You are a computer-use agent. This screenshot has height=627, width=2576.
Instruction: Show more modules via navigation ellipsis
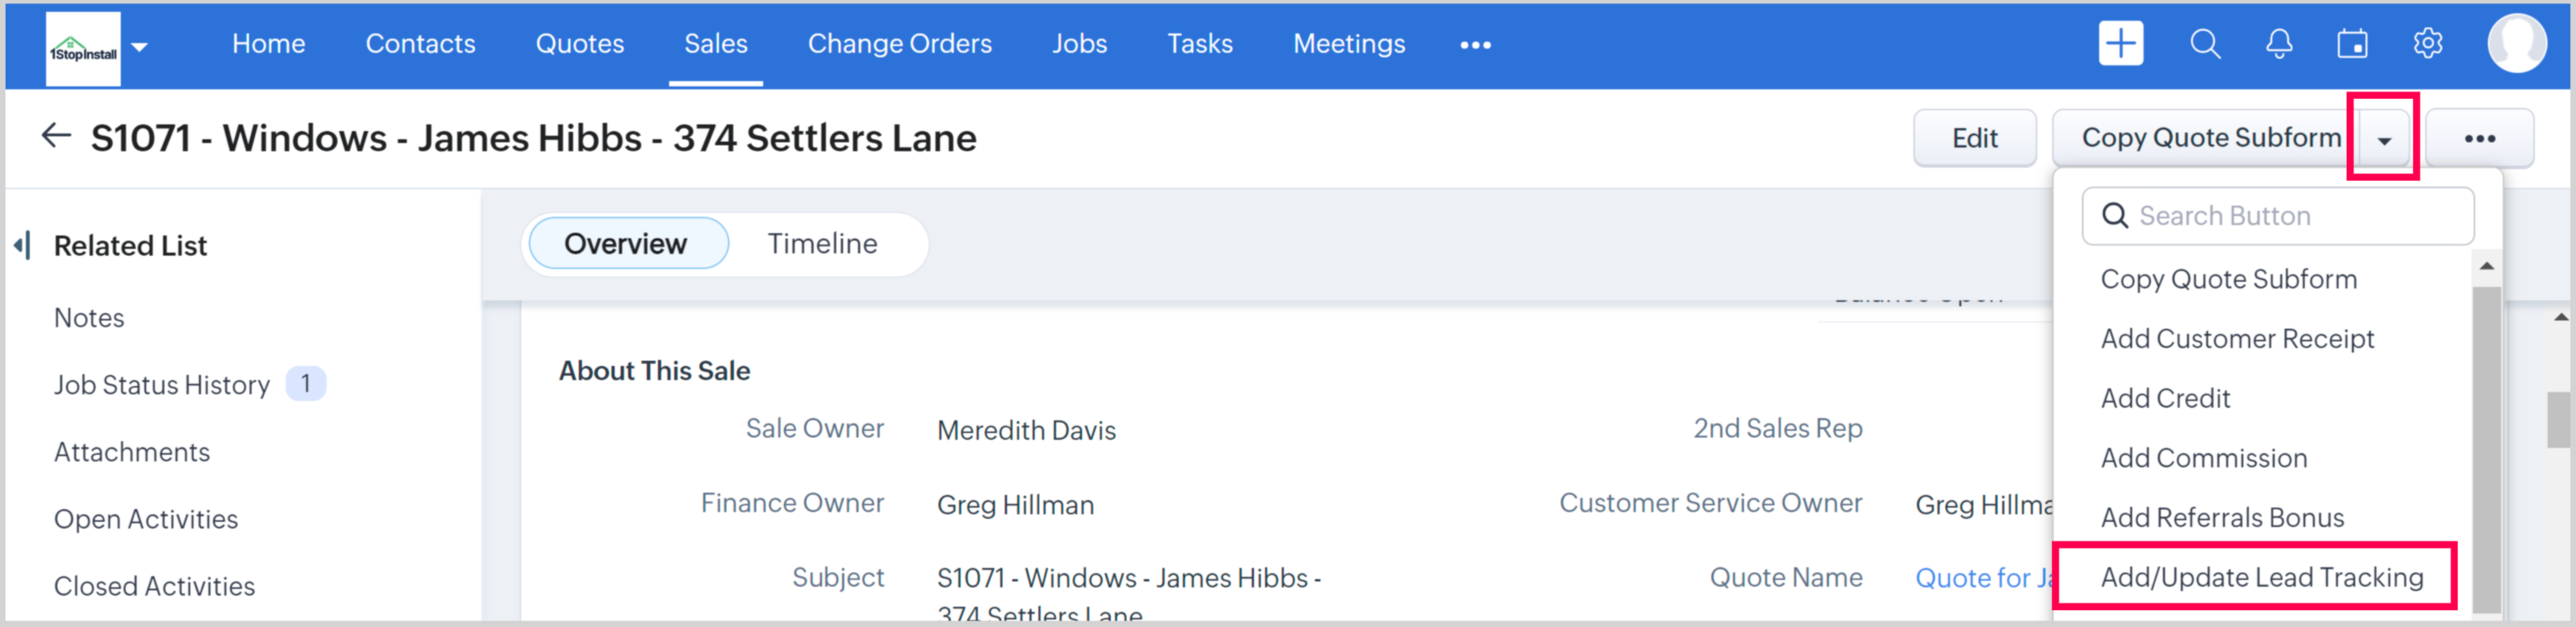point(1475,45)
